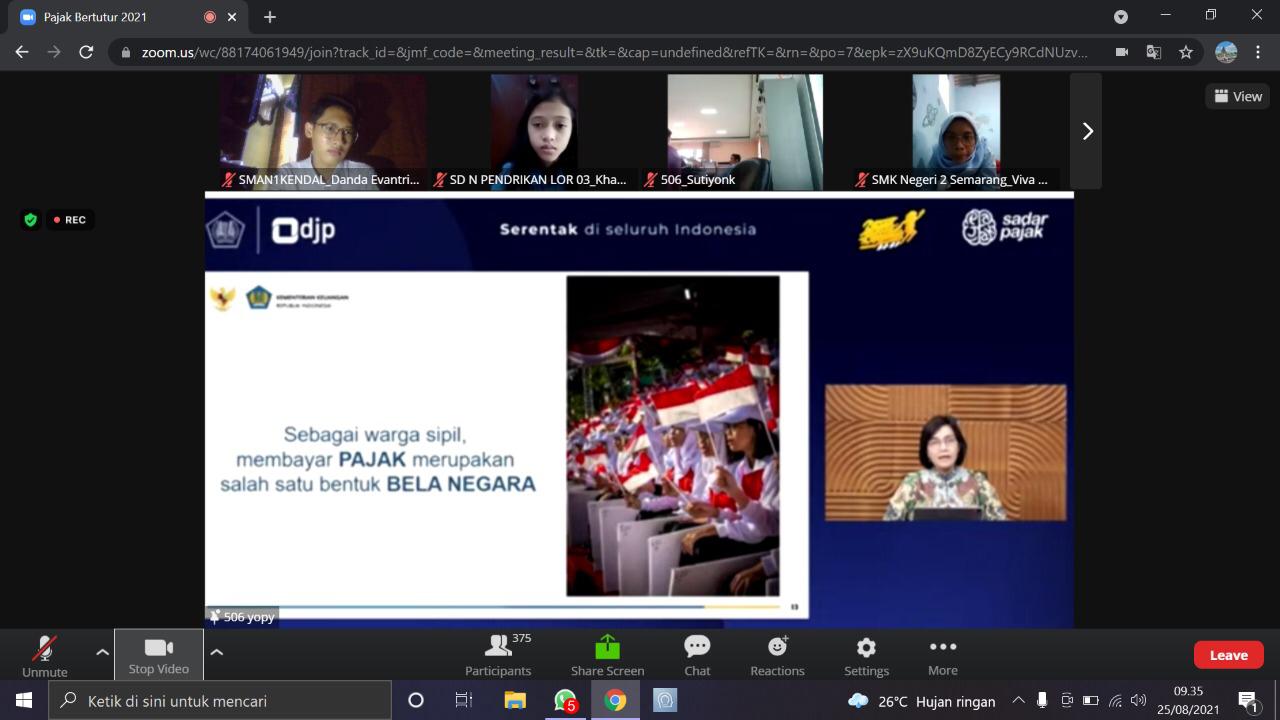
Task: Click the Windows taskbar search box
Action: tap(220, 701)
